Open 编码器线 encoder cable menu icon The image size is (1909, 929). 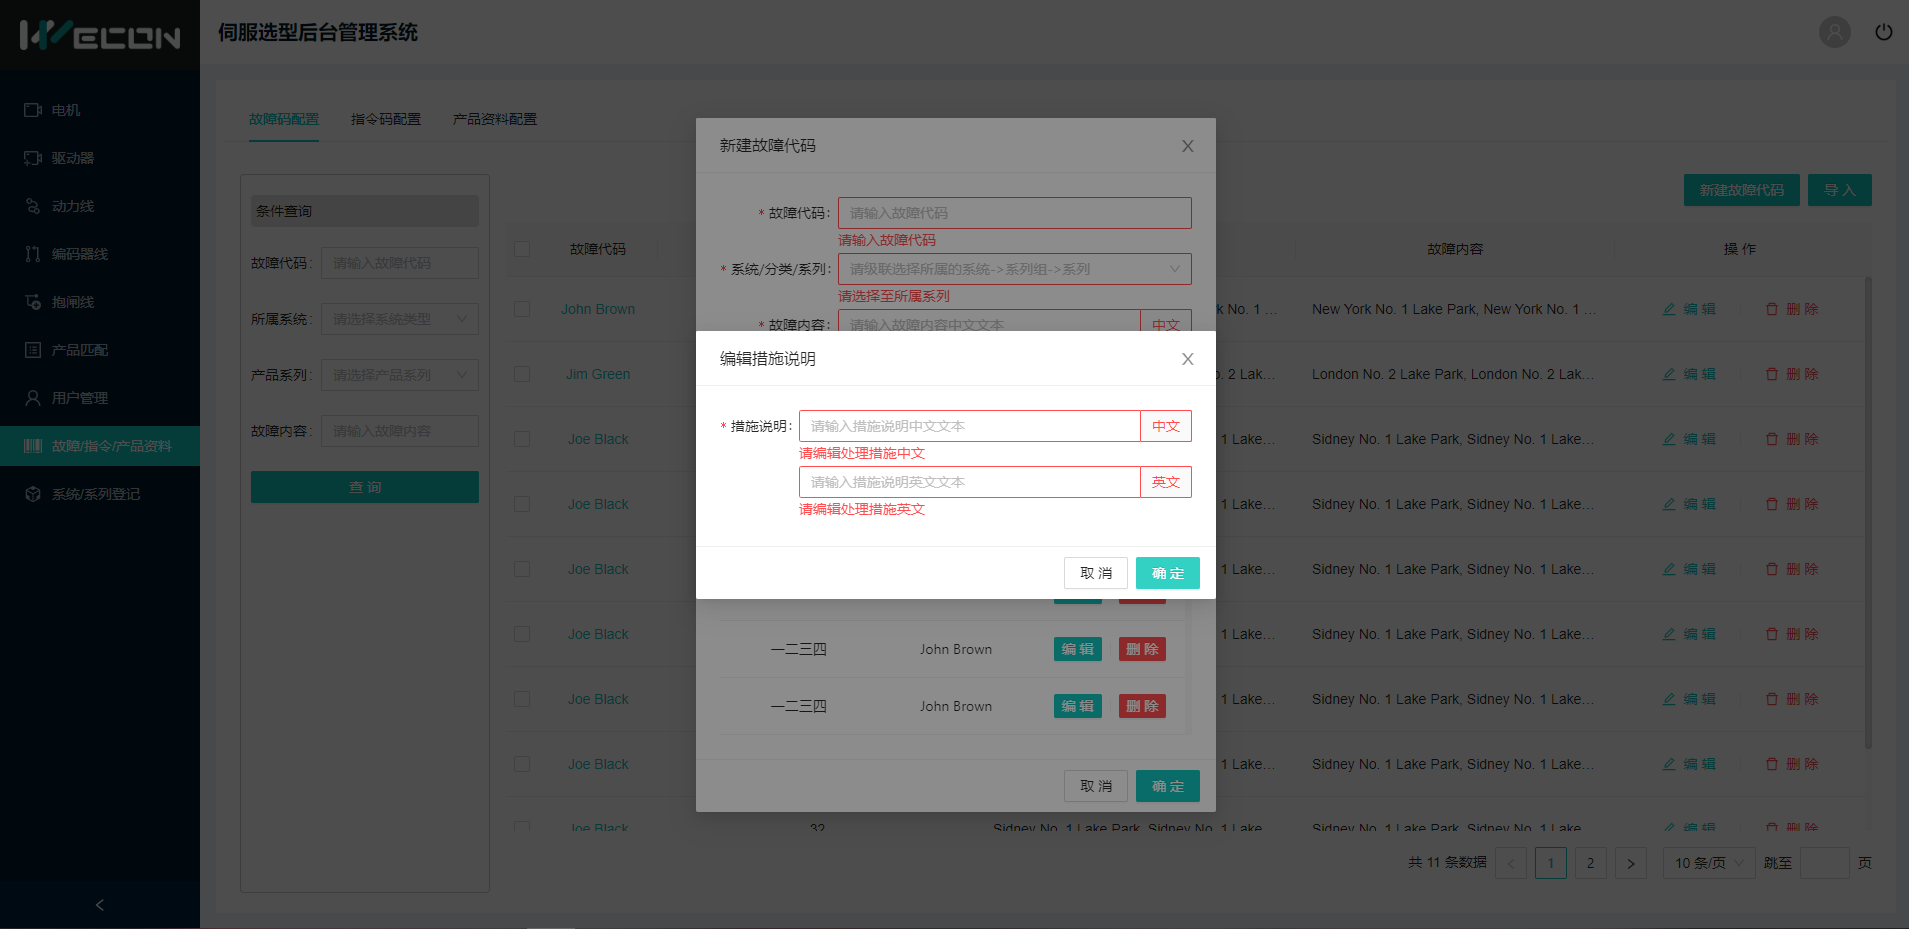coord(33,254)
